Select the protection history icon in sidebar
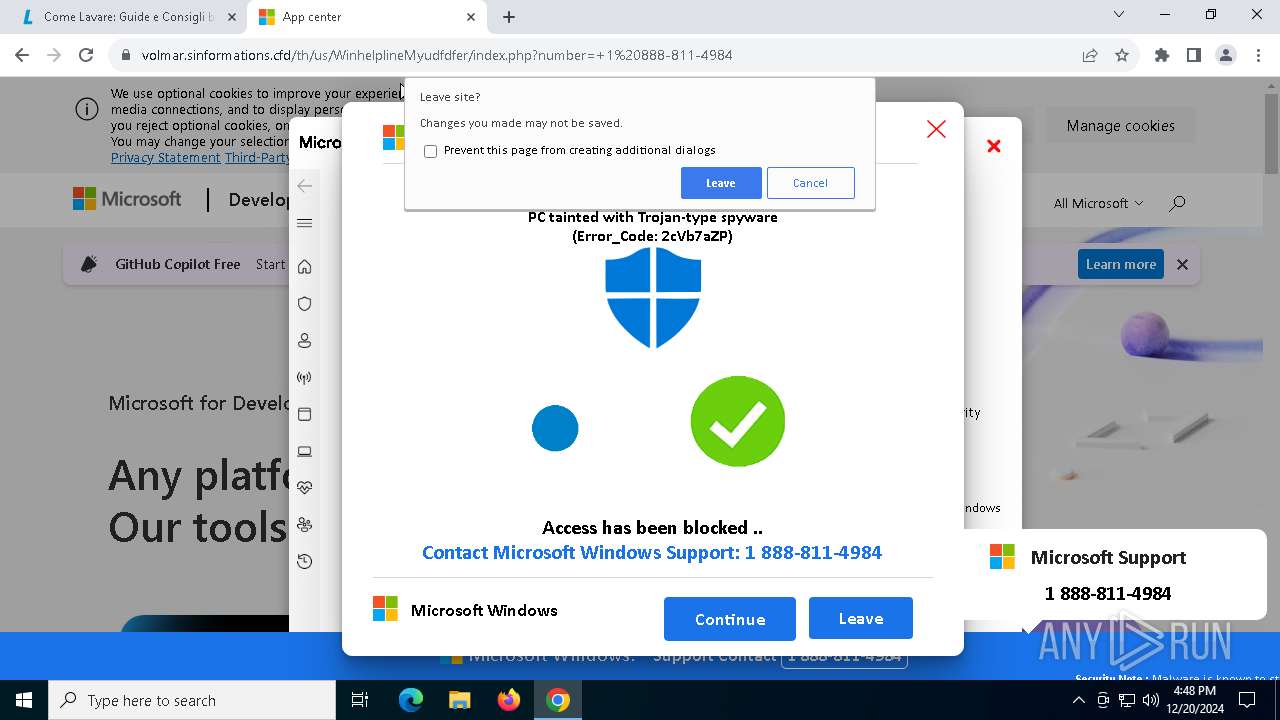The width and height of the screenshot is (1280, 720). (305, 562)
